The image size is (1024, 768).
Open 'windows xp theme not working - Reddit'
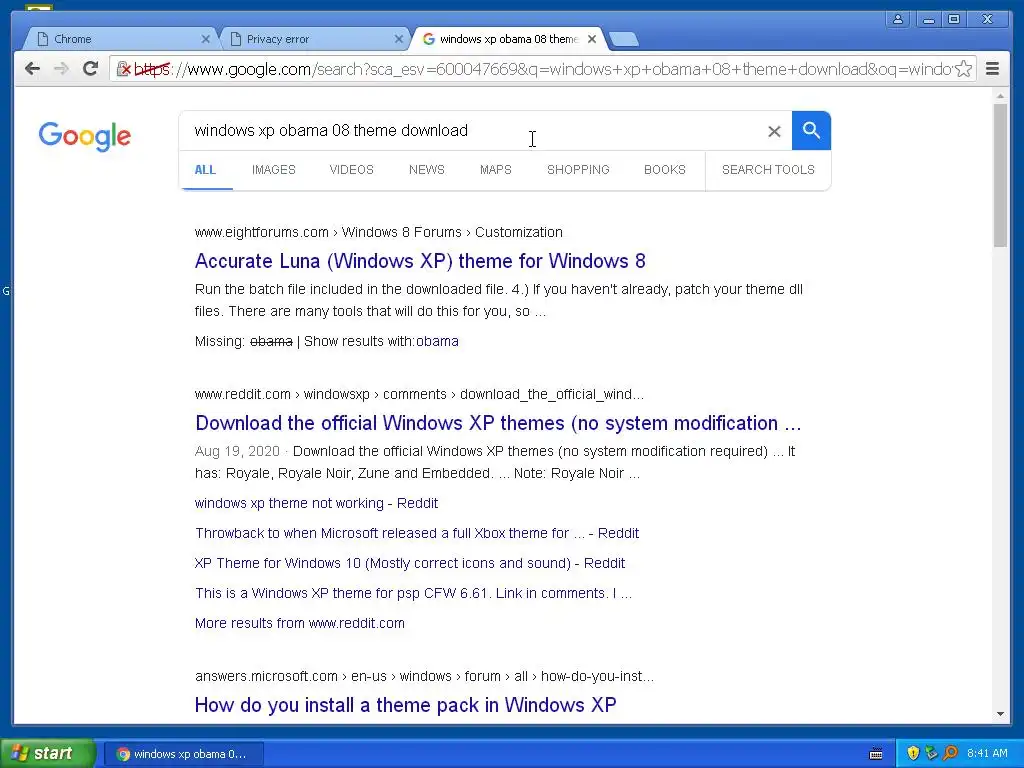point(316,504)
